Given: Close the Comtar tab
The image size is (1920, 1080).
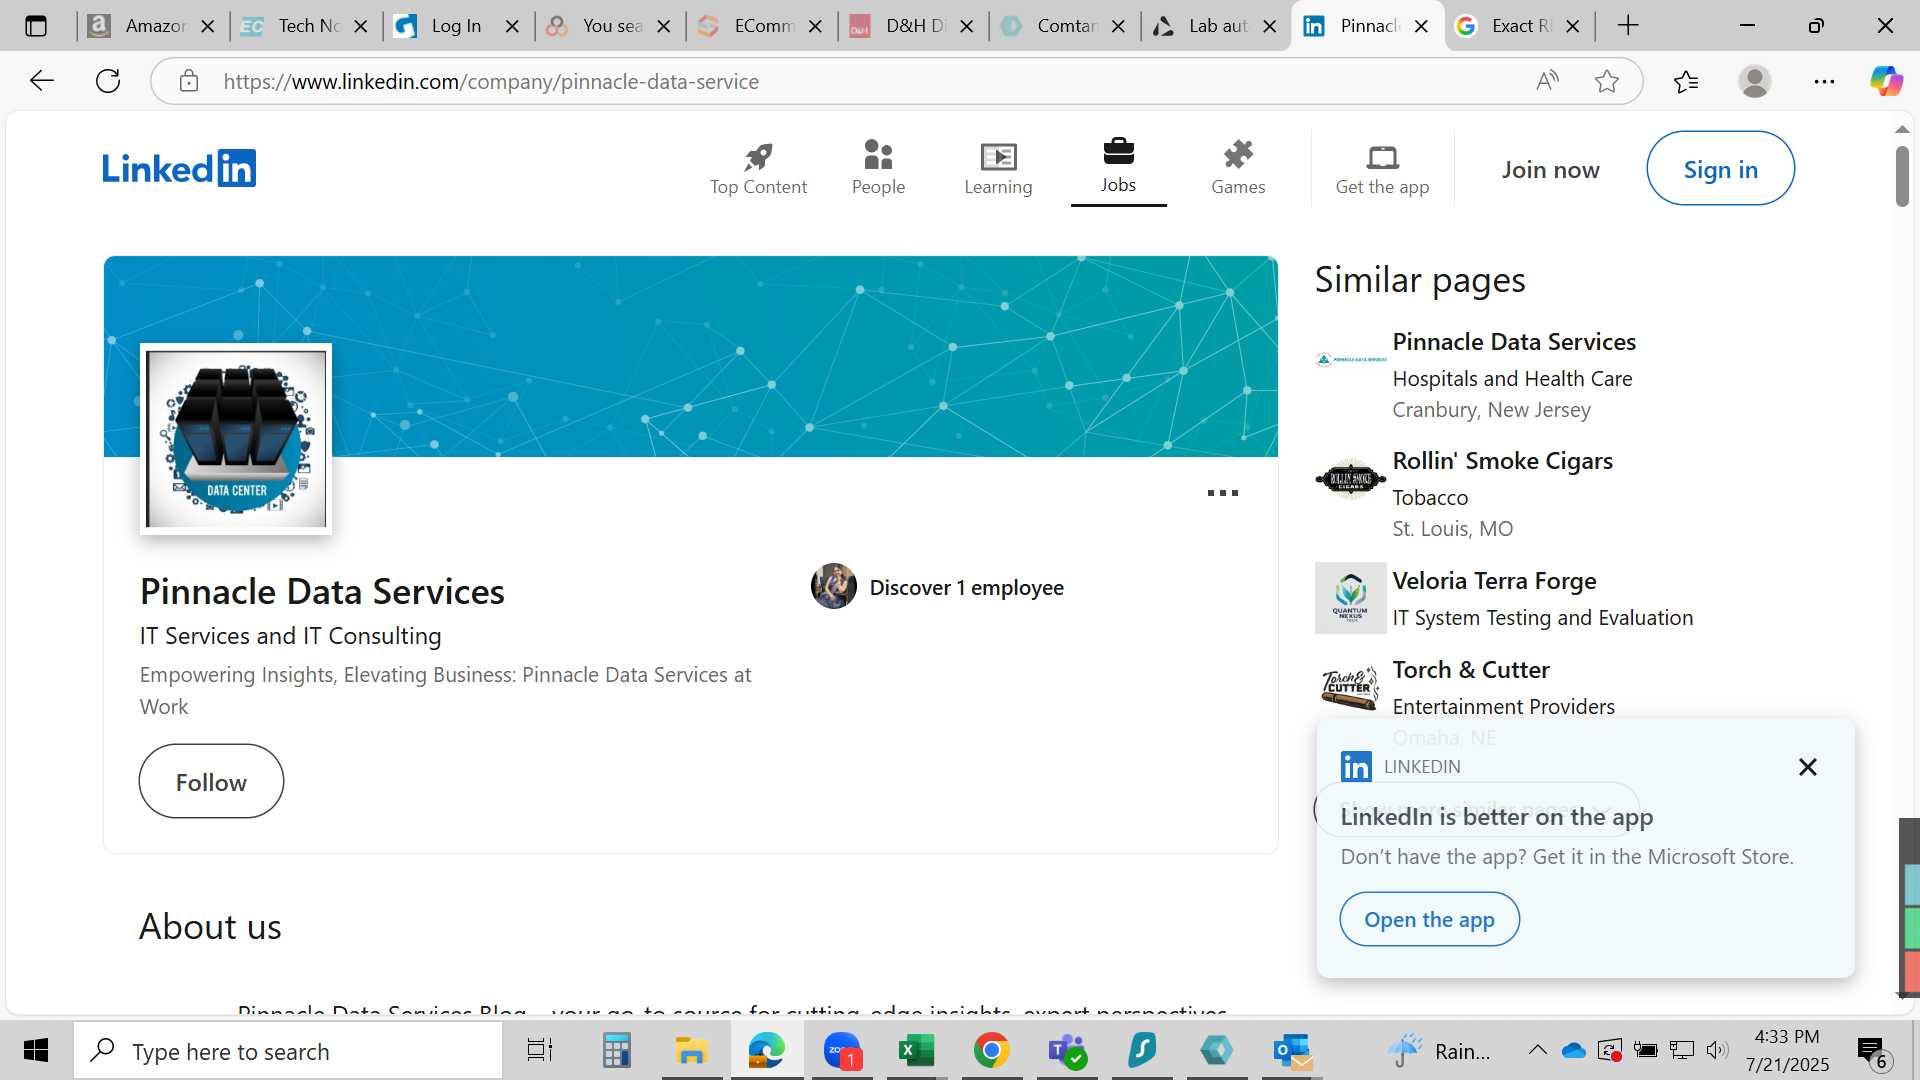Looking at the screenshot, I should [1118, 26].
